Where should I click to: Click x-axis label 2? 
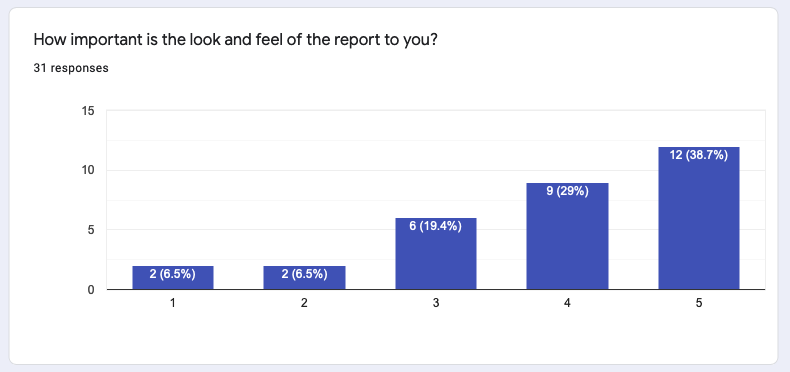pyautogui.click(x=304, y=303)
